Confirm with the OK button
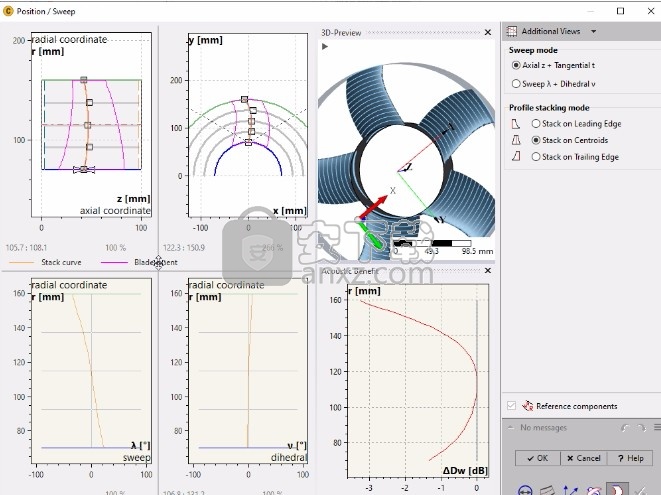 537,458
